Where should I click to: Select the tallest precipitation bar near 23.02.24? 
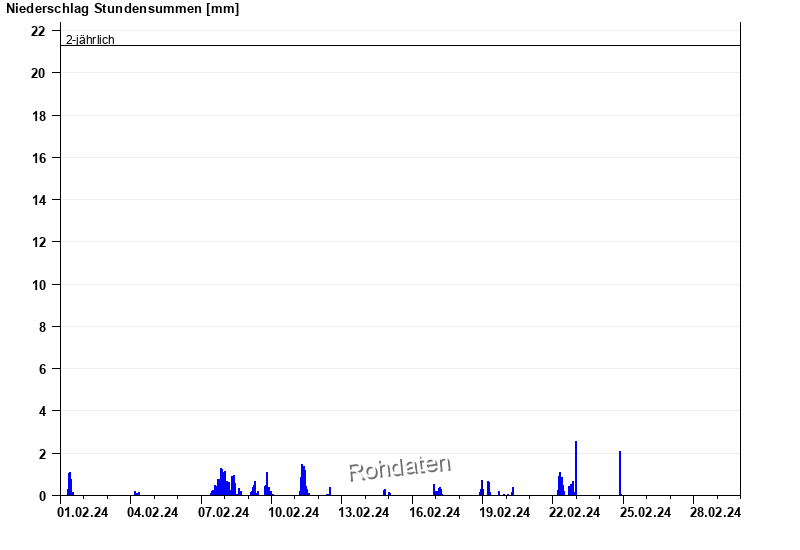coord(576,468)
